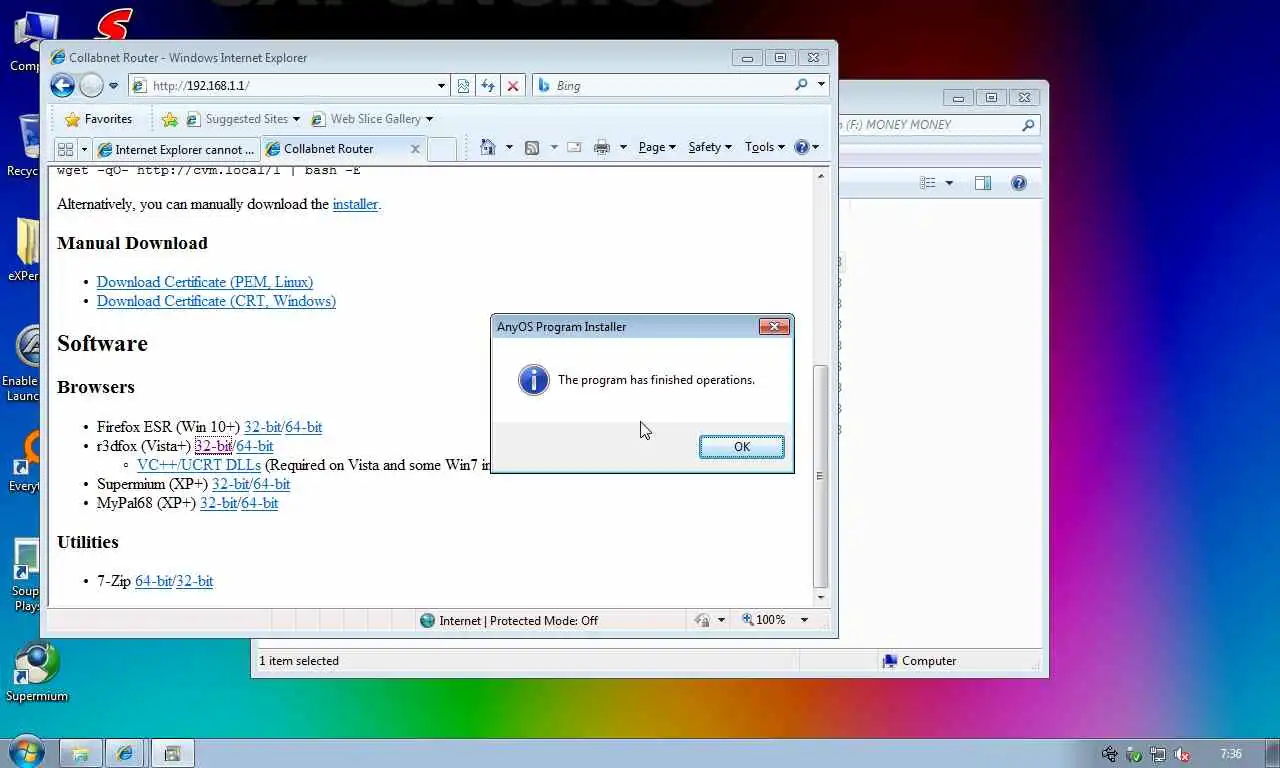
Task: Click the red Stop loading icon
Action: click(513, 86)
